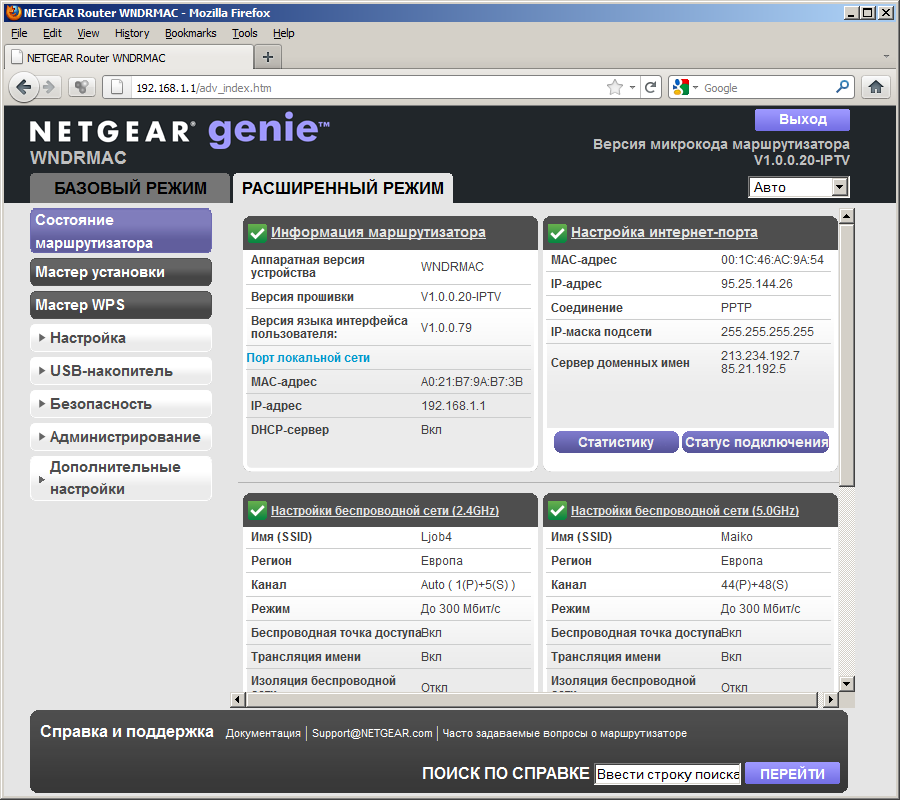The width and height of the screenshot is (900, 800).
Task: Click the forward navigation arrow
Action: [x=50, y=87]
